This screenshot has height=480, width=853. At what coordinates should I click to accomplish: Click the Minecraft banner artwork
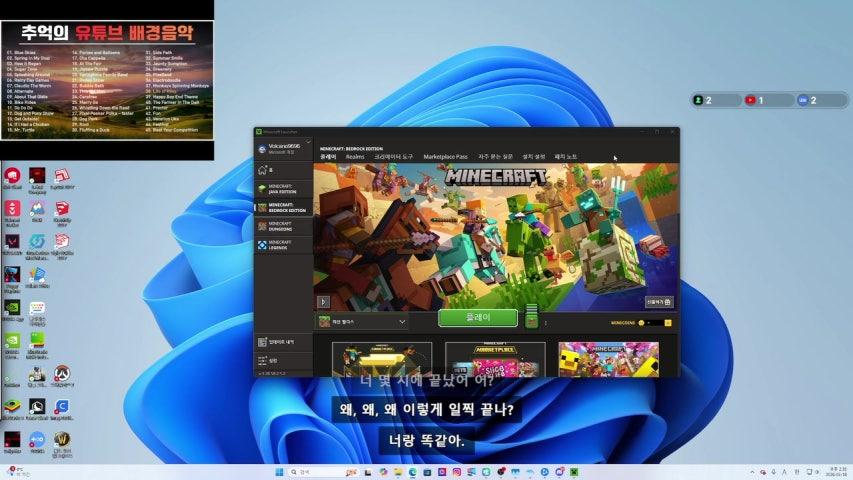(496, 237)
